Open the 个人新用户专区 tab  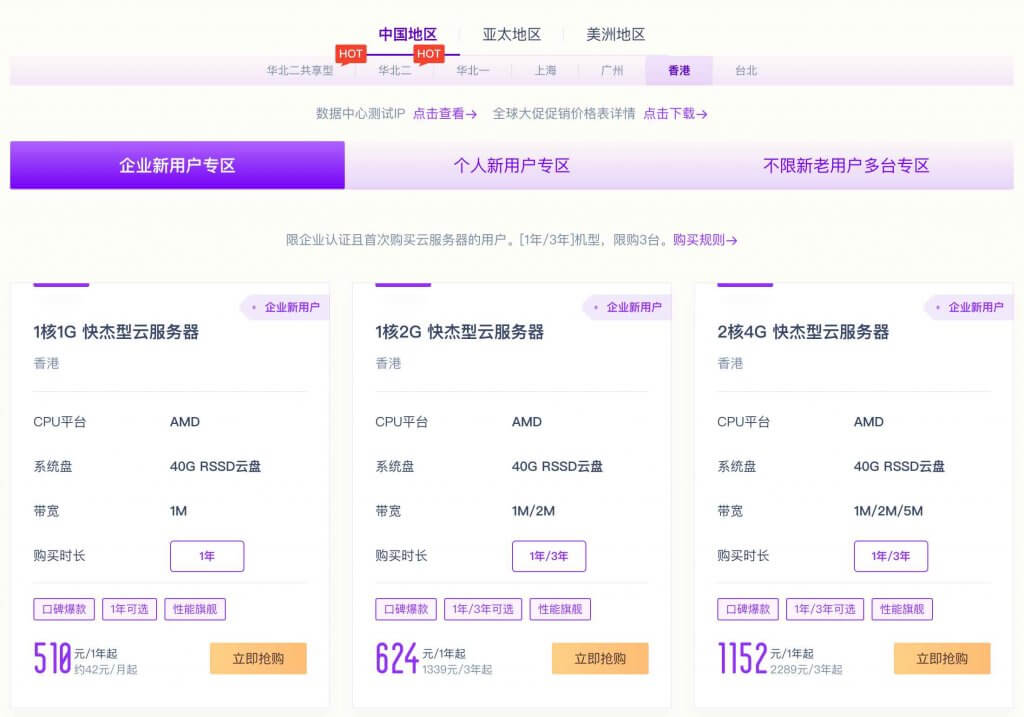coord(511,166)
